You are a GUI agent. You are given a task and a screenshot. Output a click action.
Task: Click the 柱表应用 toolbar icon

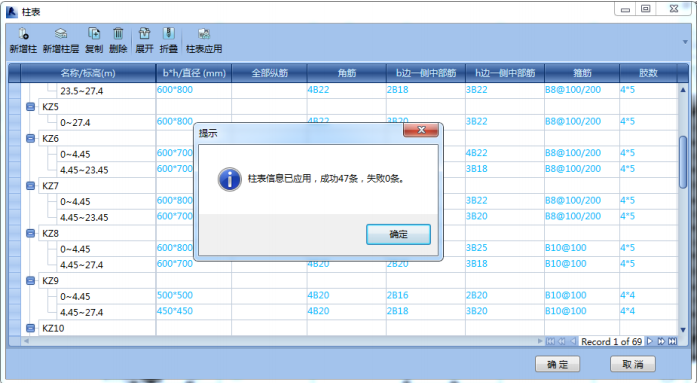204,34
